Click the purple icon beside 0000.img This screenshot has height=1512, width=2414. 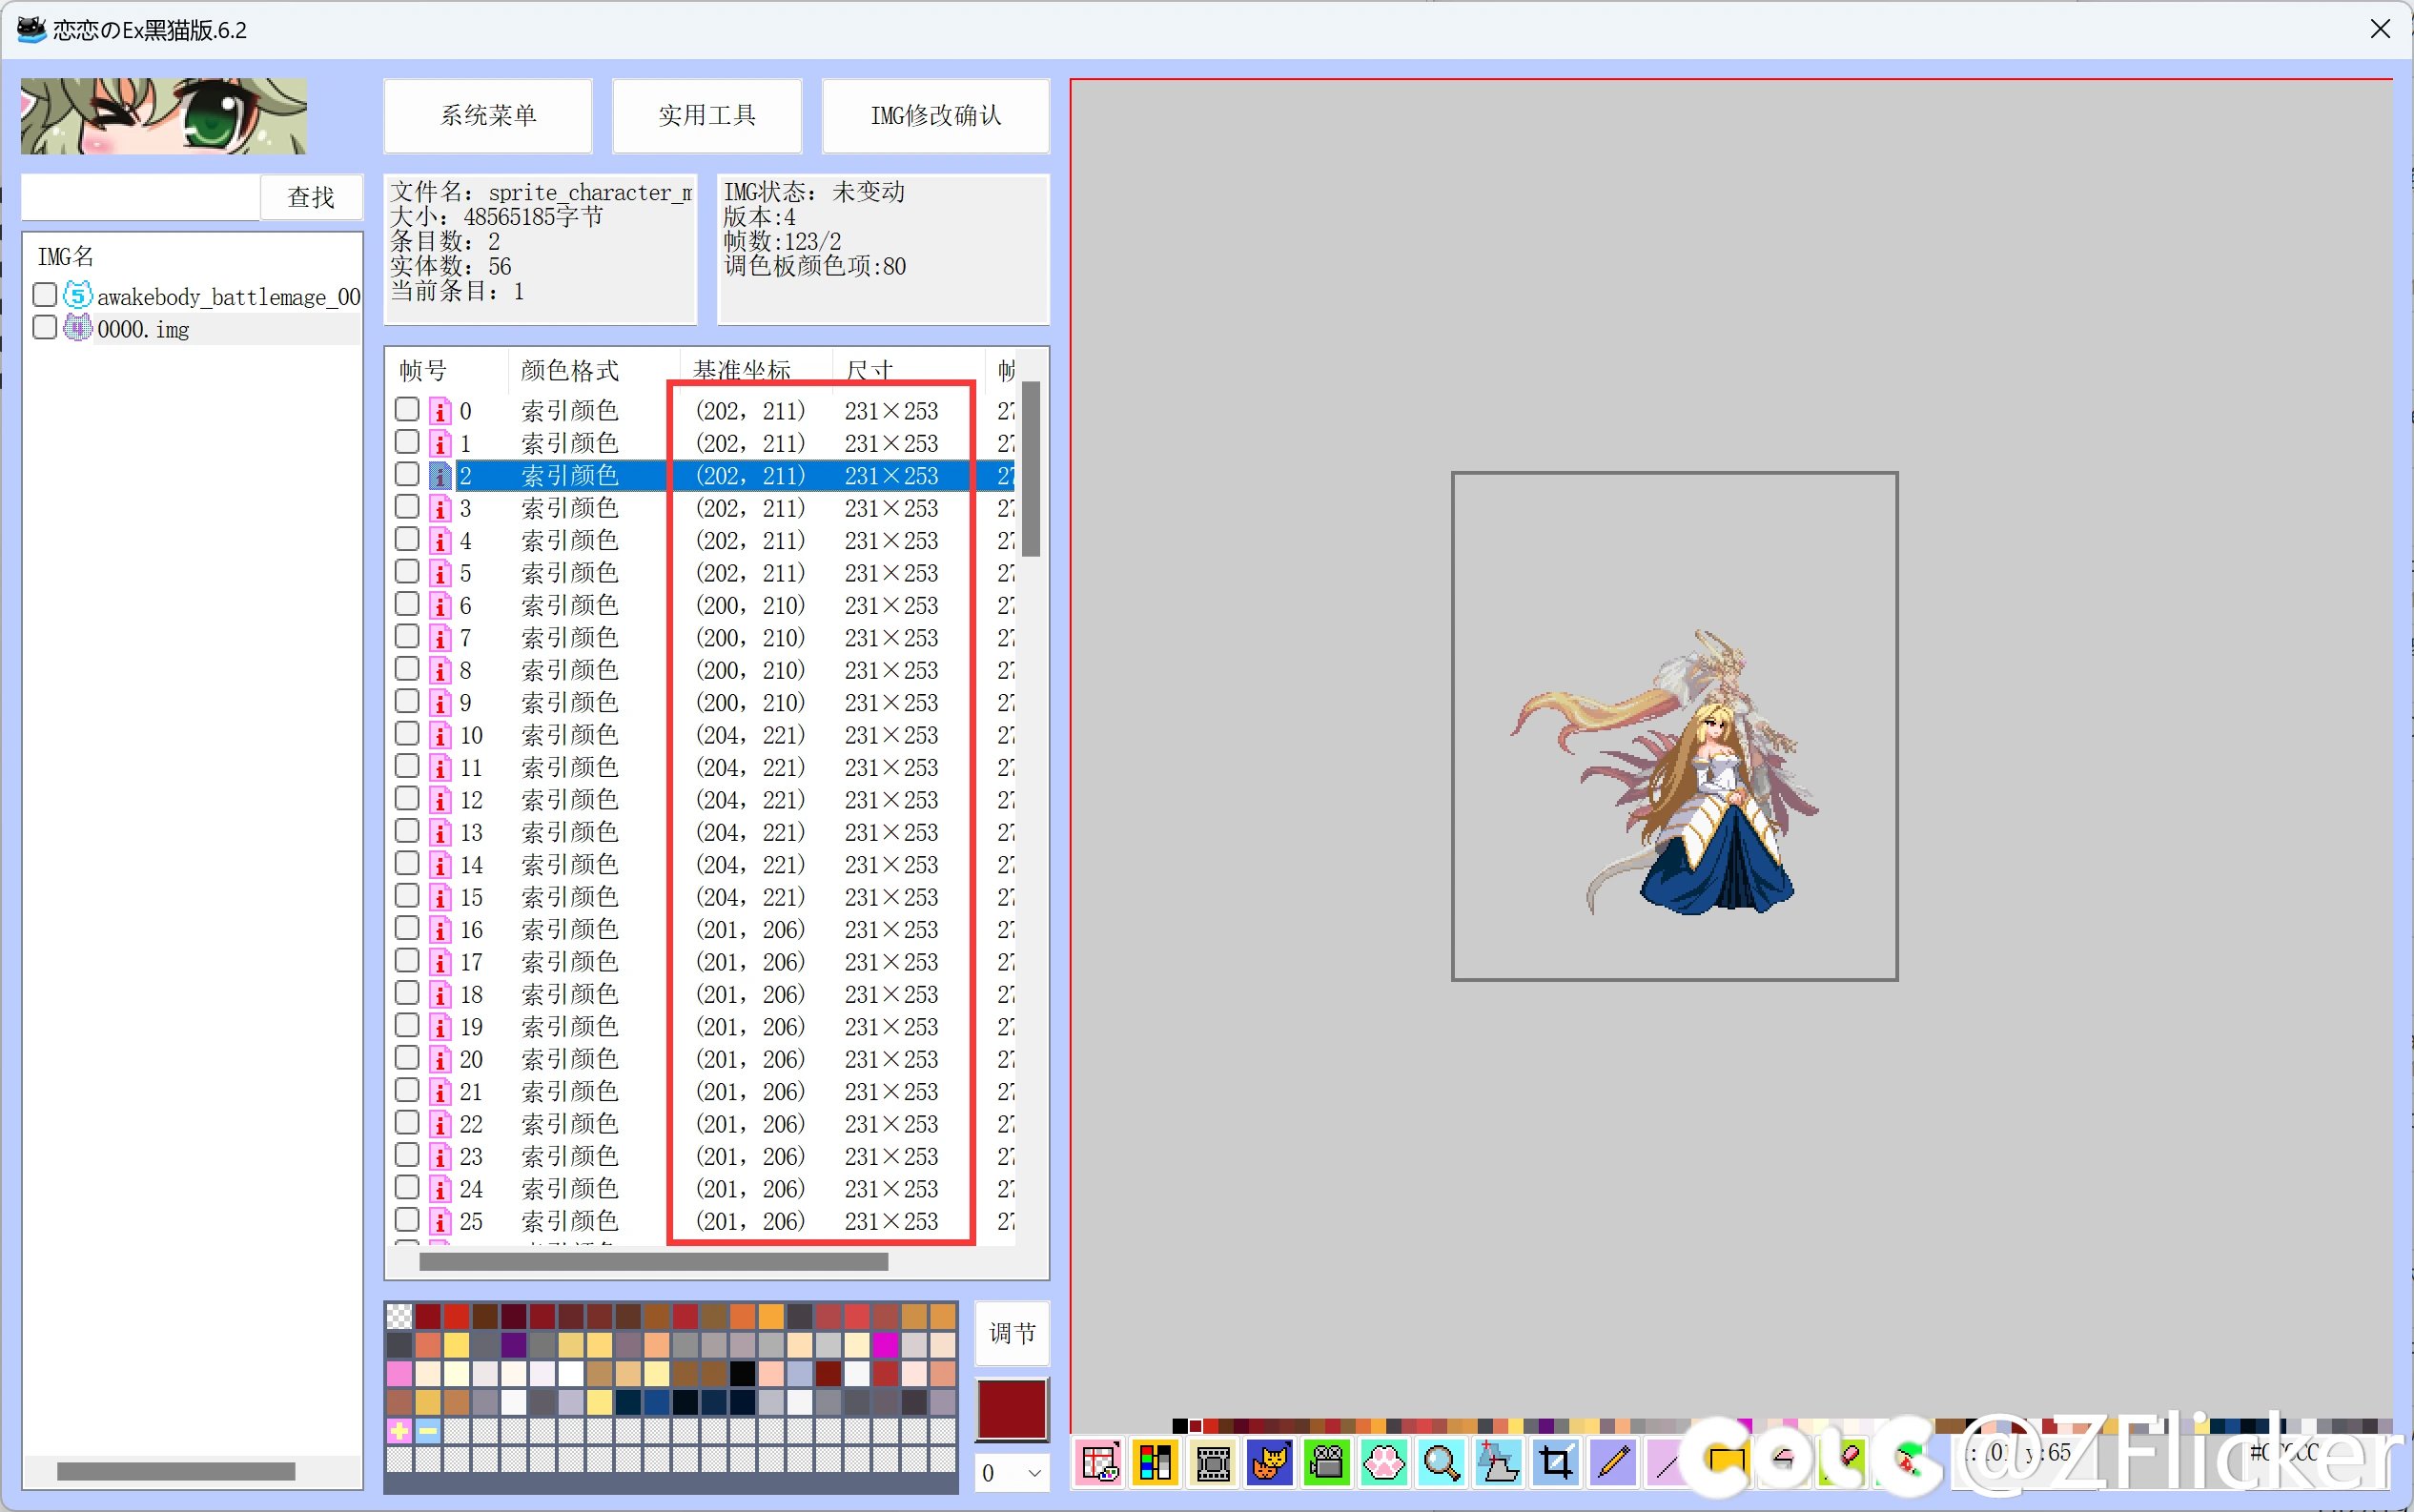point(78,327)
